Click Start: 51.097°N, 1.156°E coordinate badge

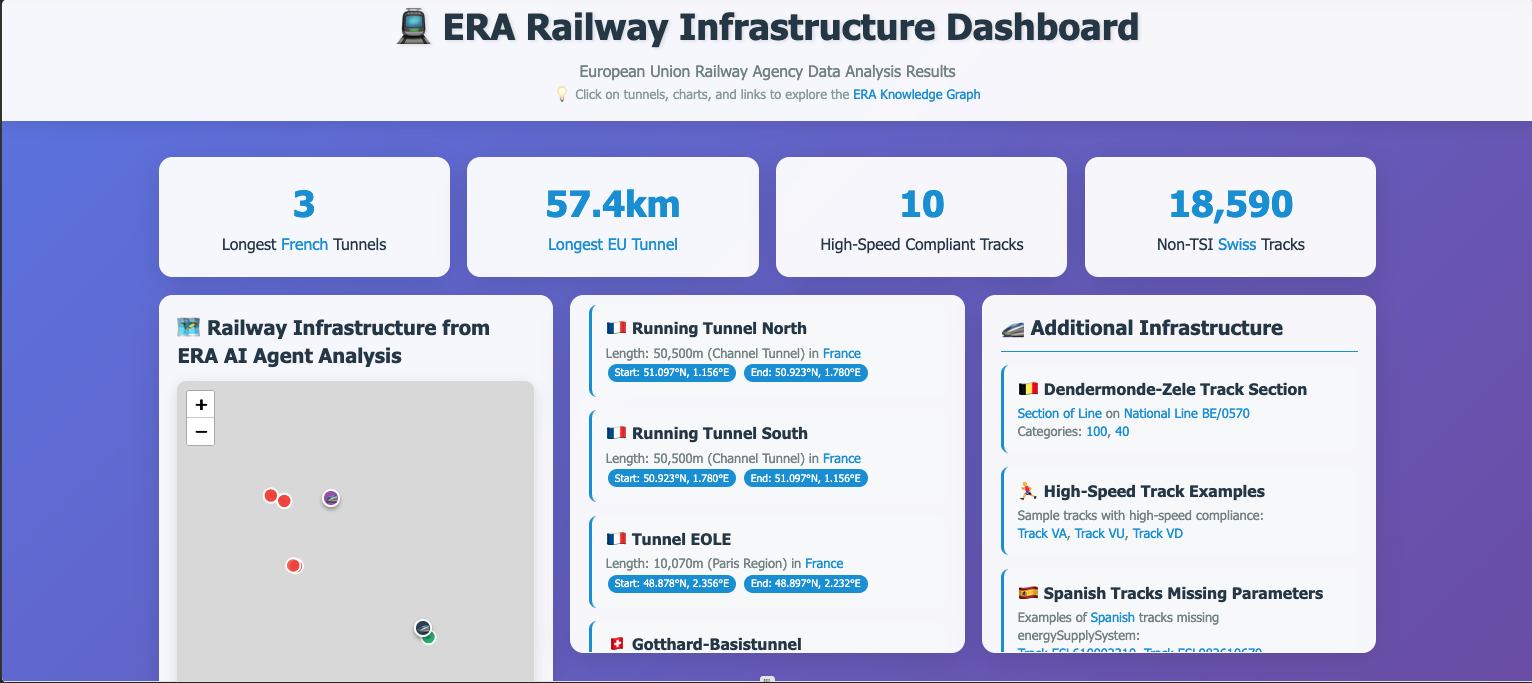click(672, 373)
